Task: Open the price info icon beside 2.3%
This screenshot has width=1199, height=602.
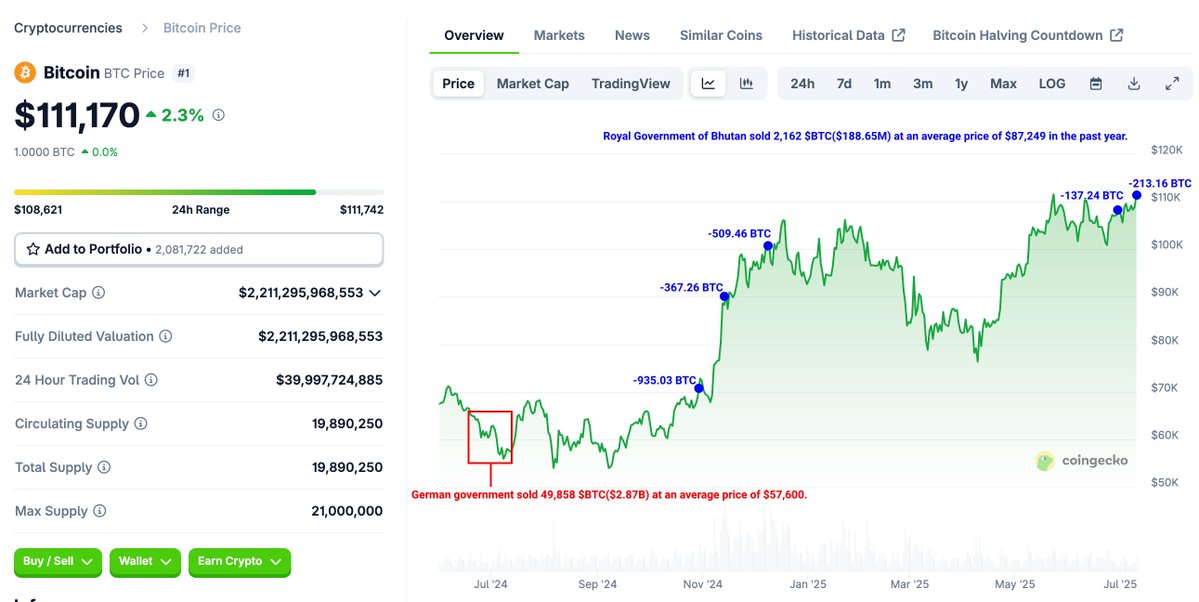Action: [x=219, y=116]
